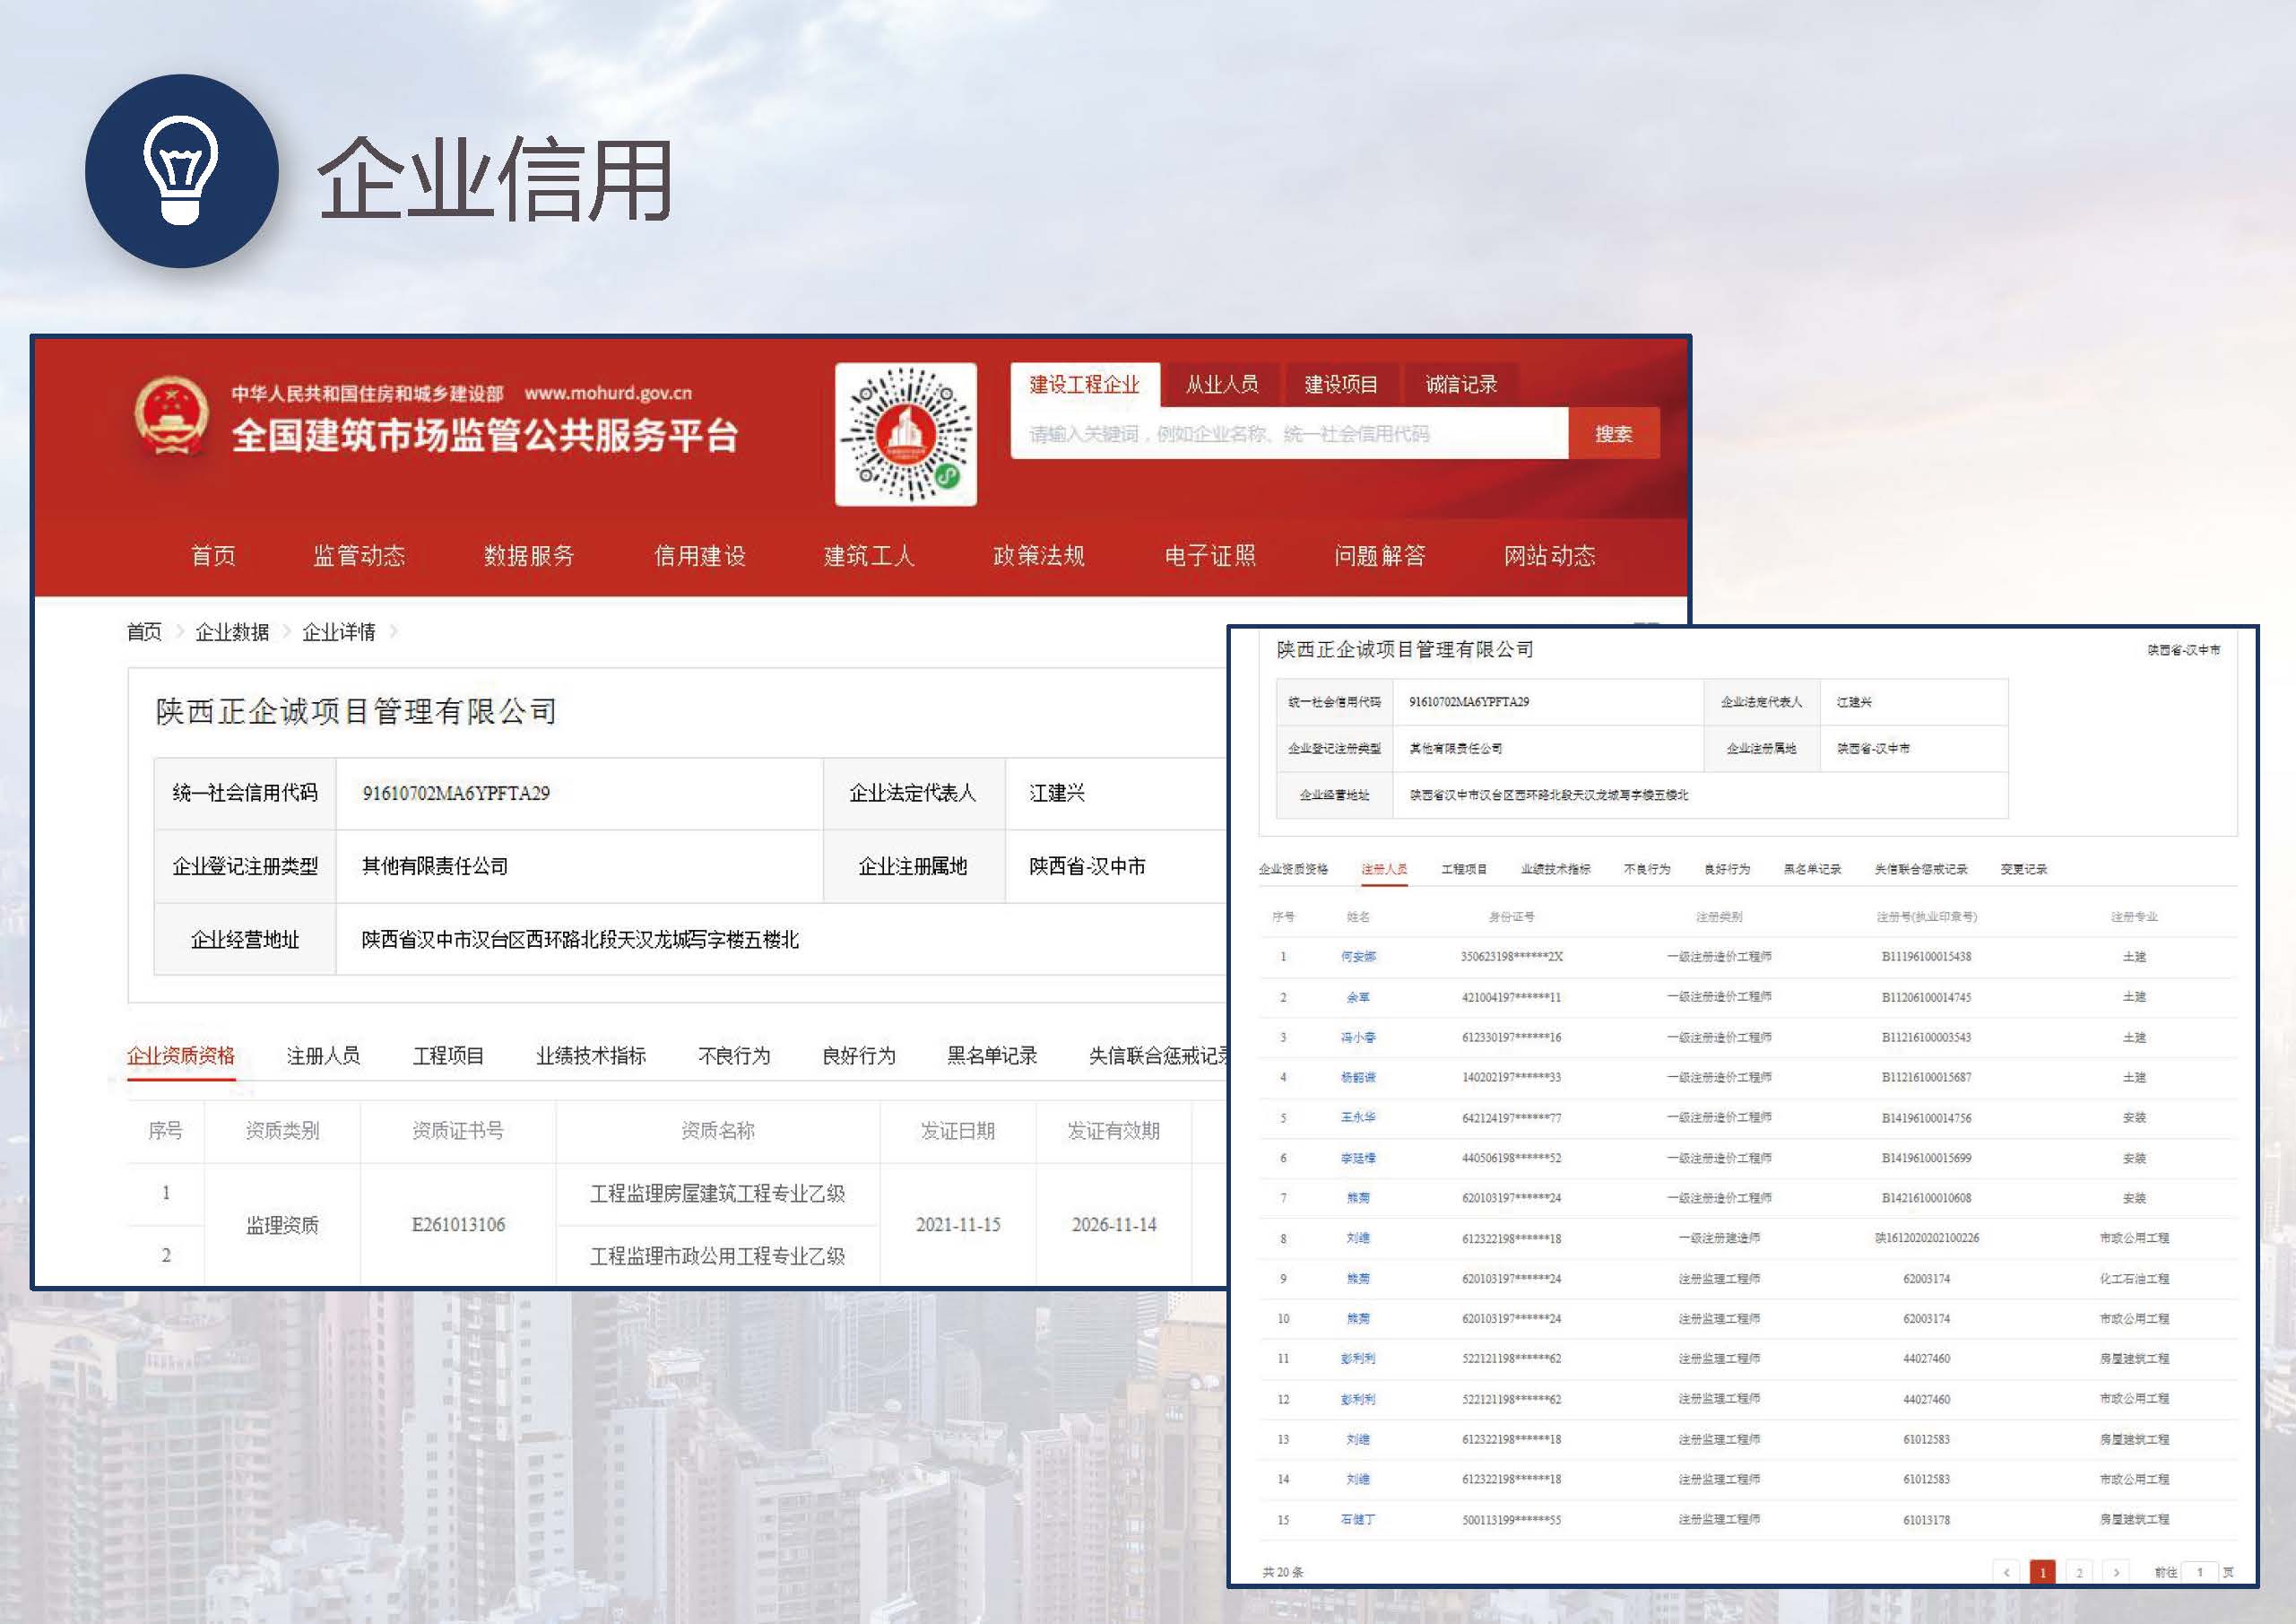Select 注册人员 tab in the small right window
2296x1624 pixels.
[x=1384, y=868]
